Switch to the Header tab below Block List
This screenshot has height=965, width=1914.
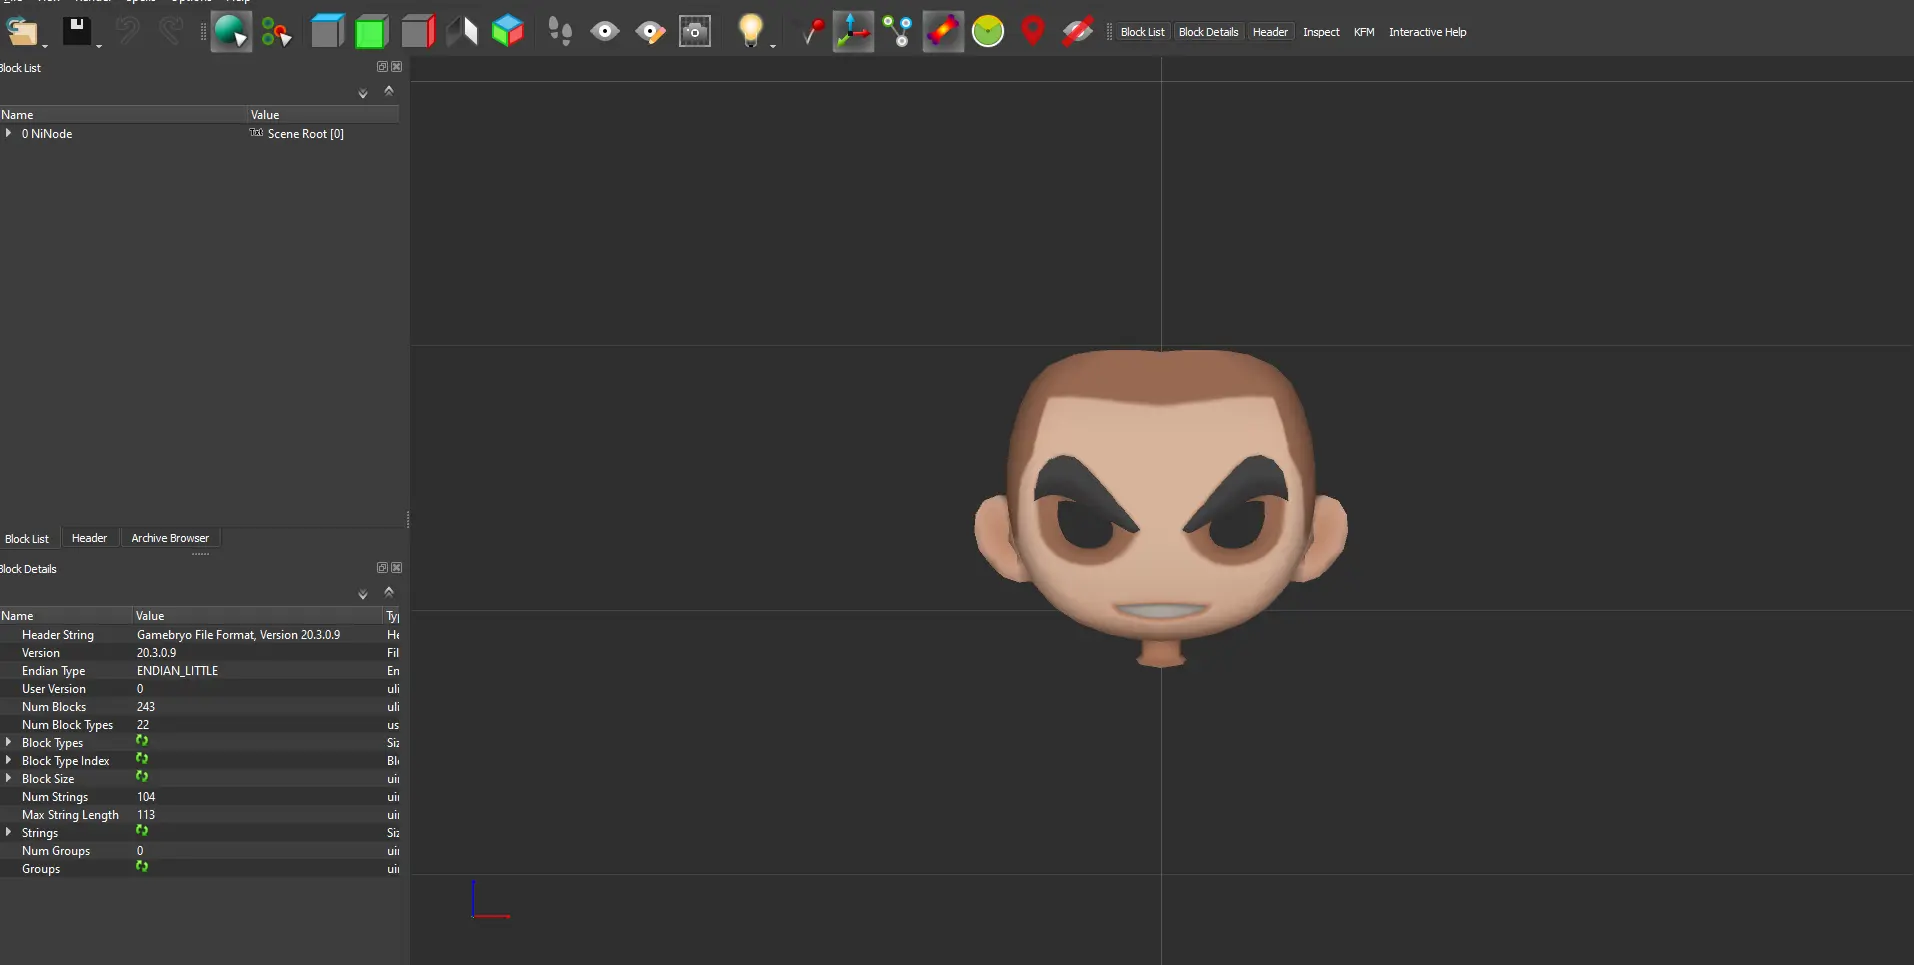89,538
